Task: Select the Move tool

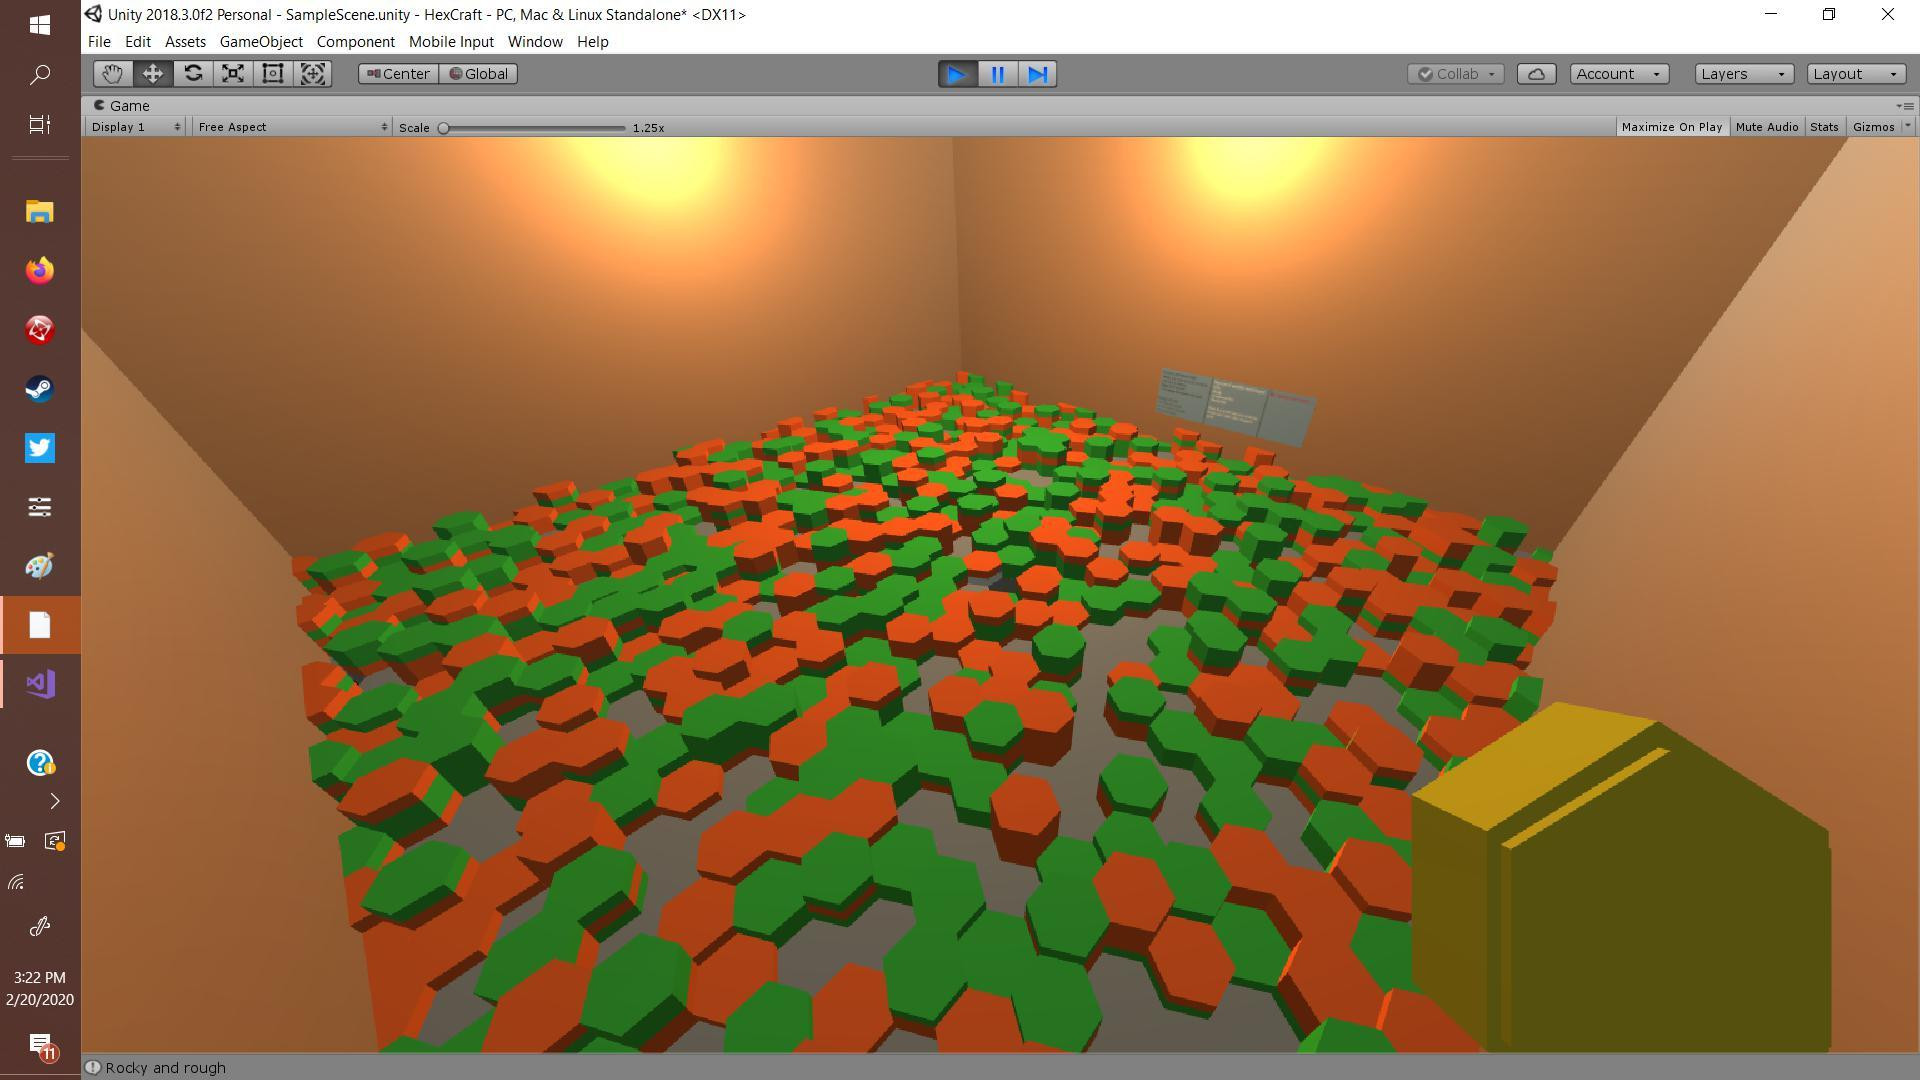Action: pyautogui.click(x=152, y=74)
